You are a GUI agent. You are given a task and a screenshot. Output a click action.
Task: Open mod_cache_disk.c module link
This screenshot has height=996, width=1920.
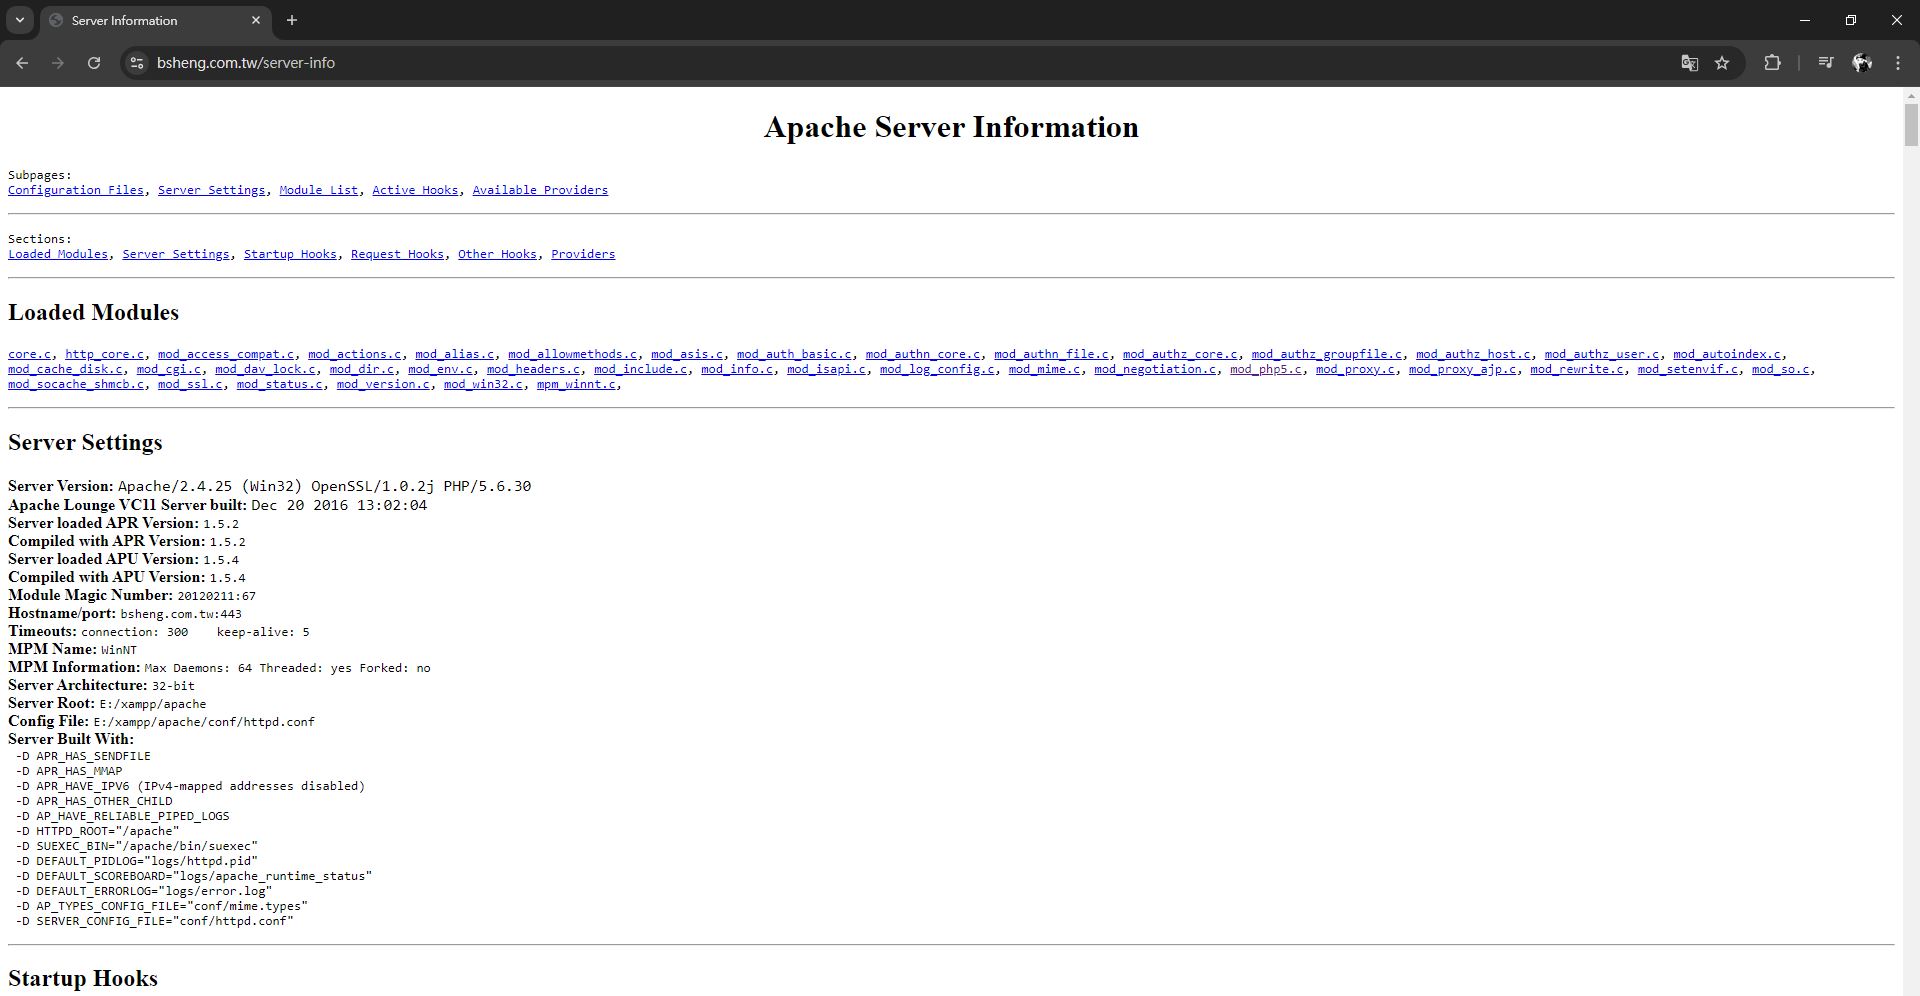pyautogui.click(x=66, y=369)
